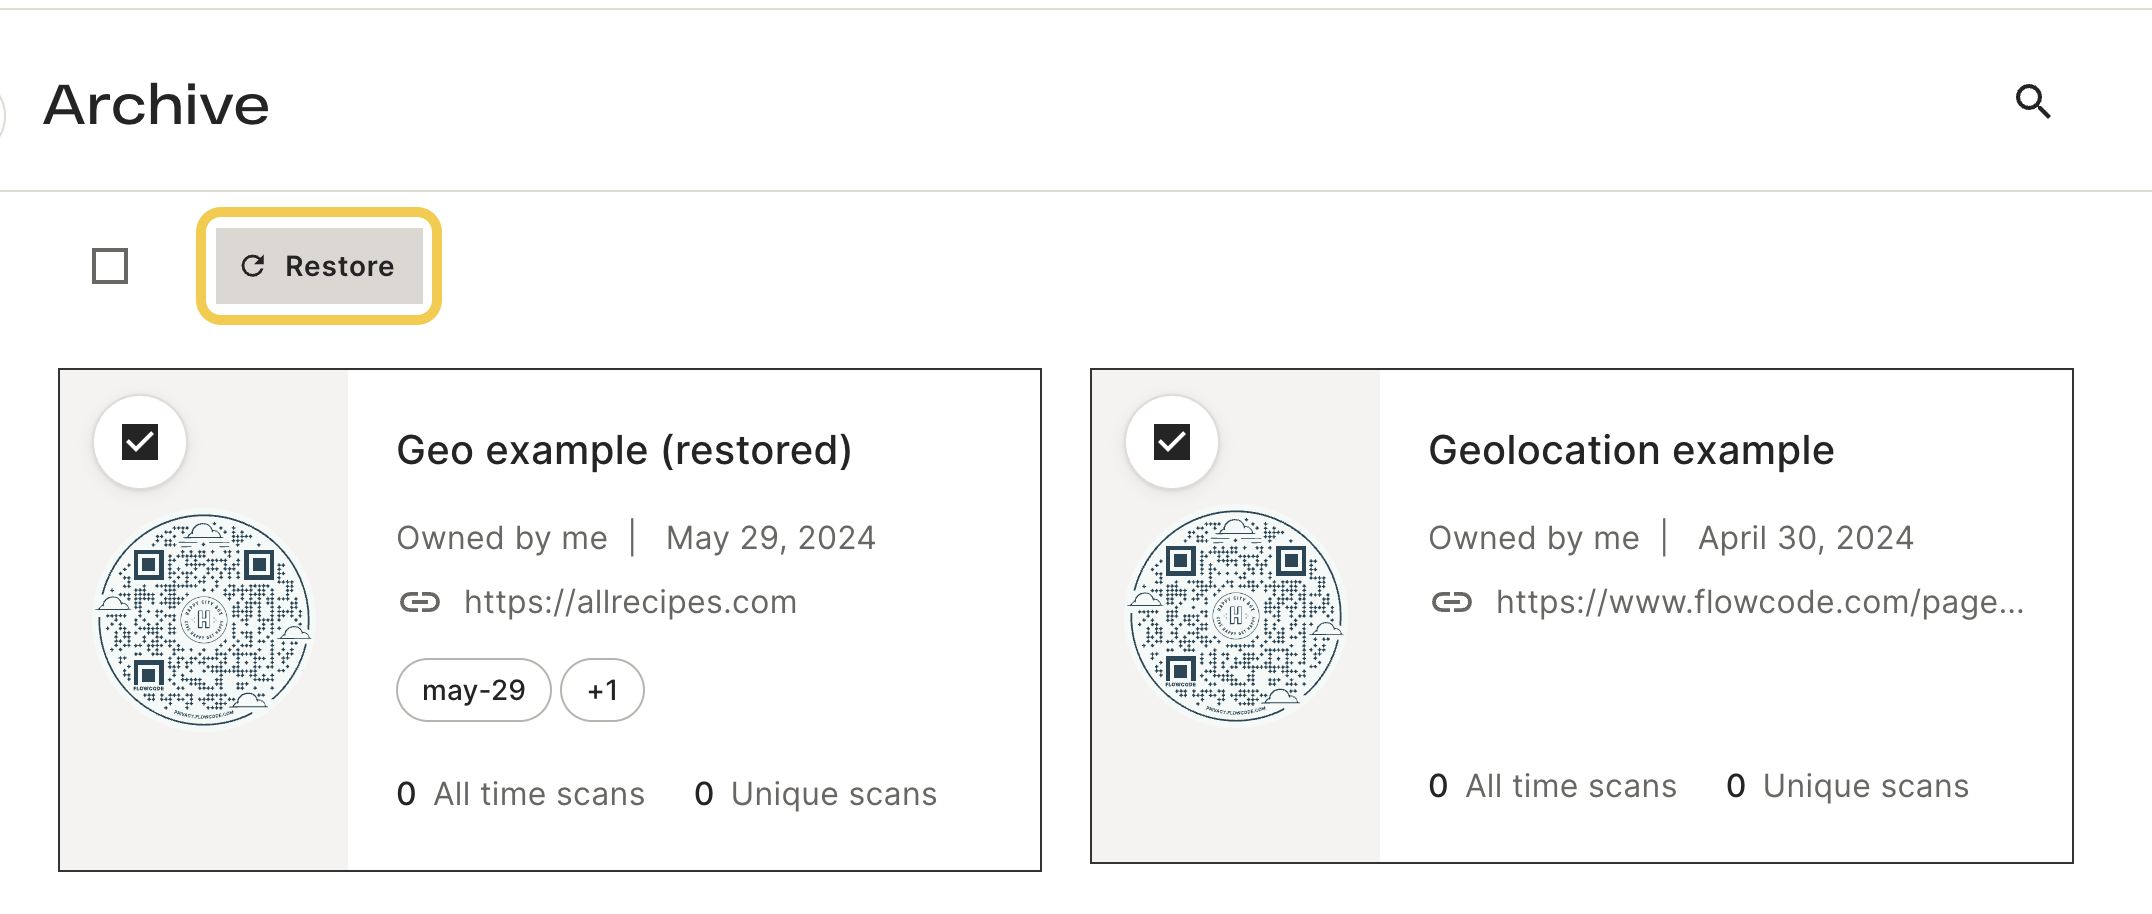The height and width of the screenshot is (914, 2152).
Task: Open the search magnifier icon
Action: coord(2032,101)
